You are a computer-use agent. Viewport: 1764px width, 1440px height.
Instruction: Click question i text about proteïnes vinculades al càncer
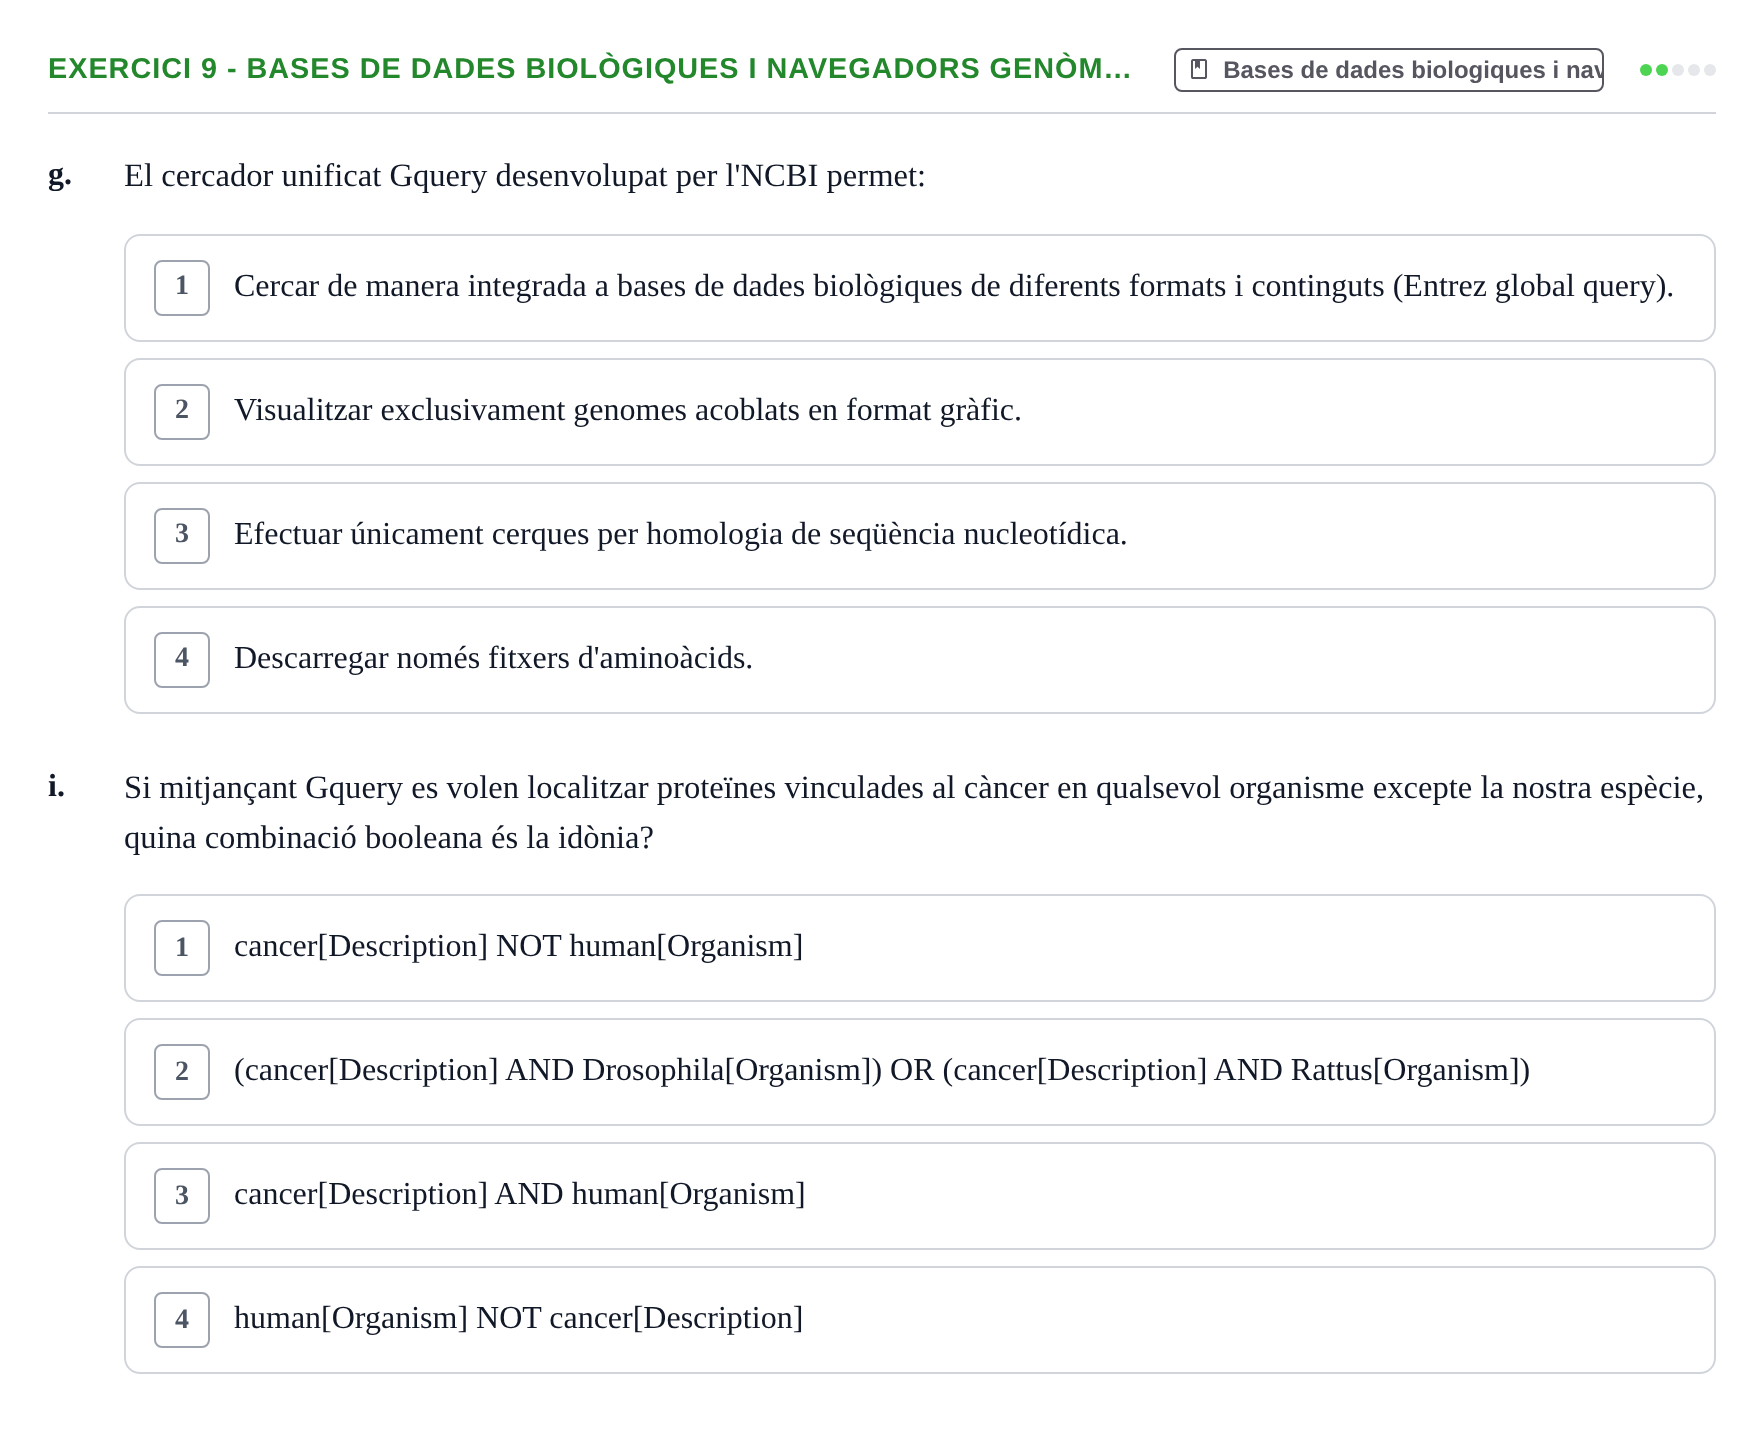point(913,812)
